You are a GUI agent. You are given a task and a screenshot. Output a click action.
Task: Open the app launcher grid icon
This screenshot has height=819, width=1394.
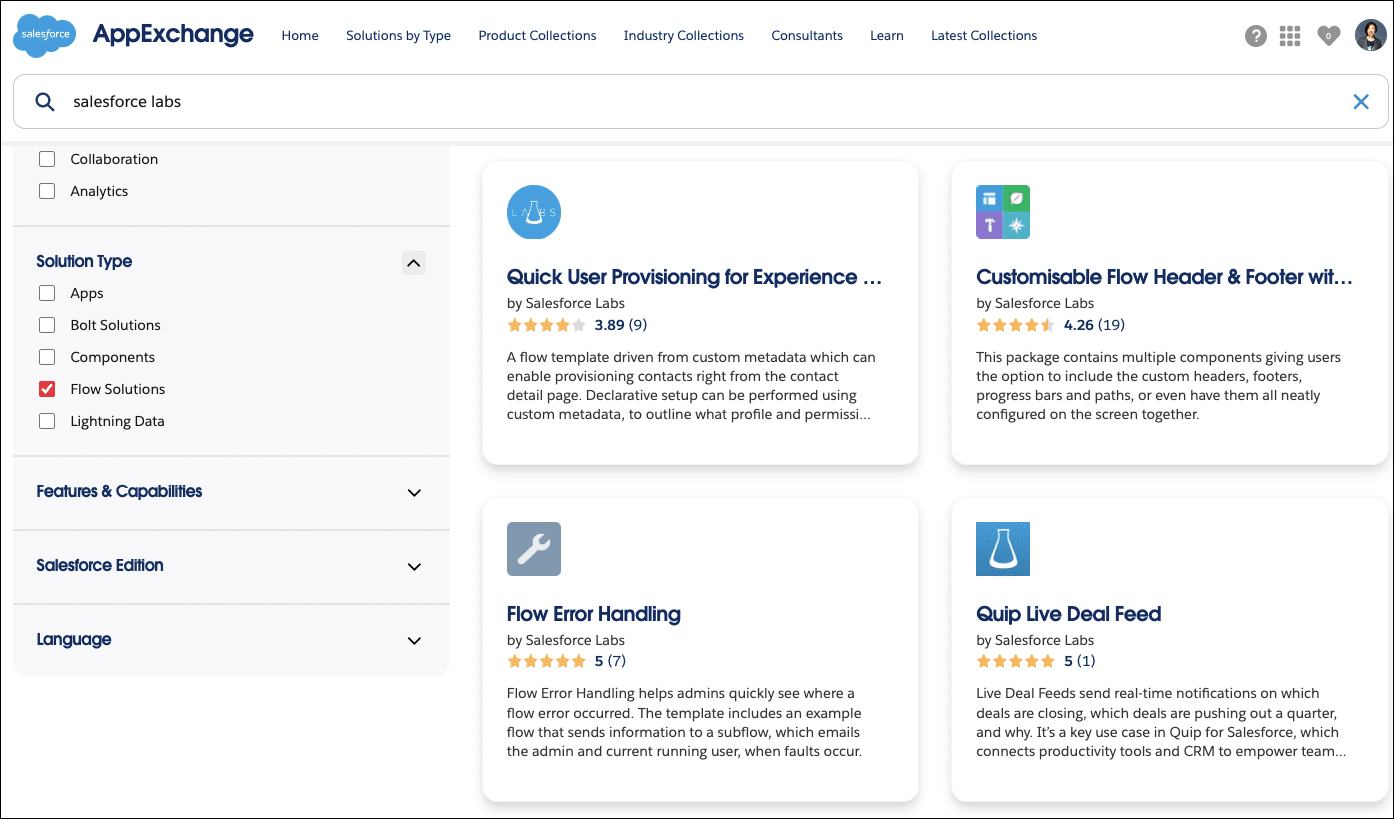[x=1290, y=36]
